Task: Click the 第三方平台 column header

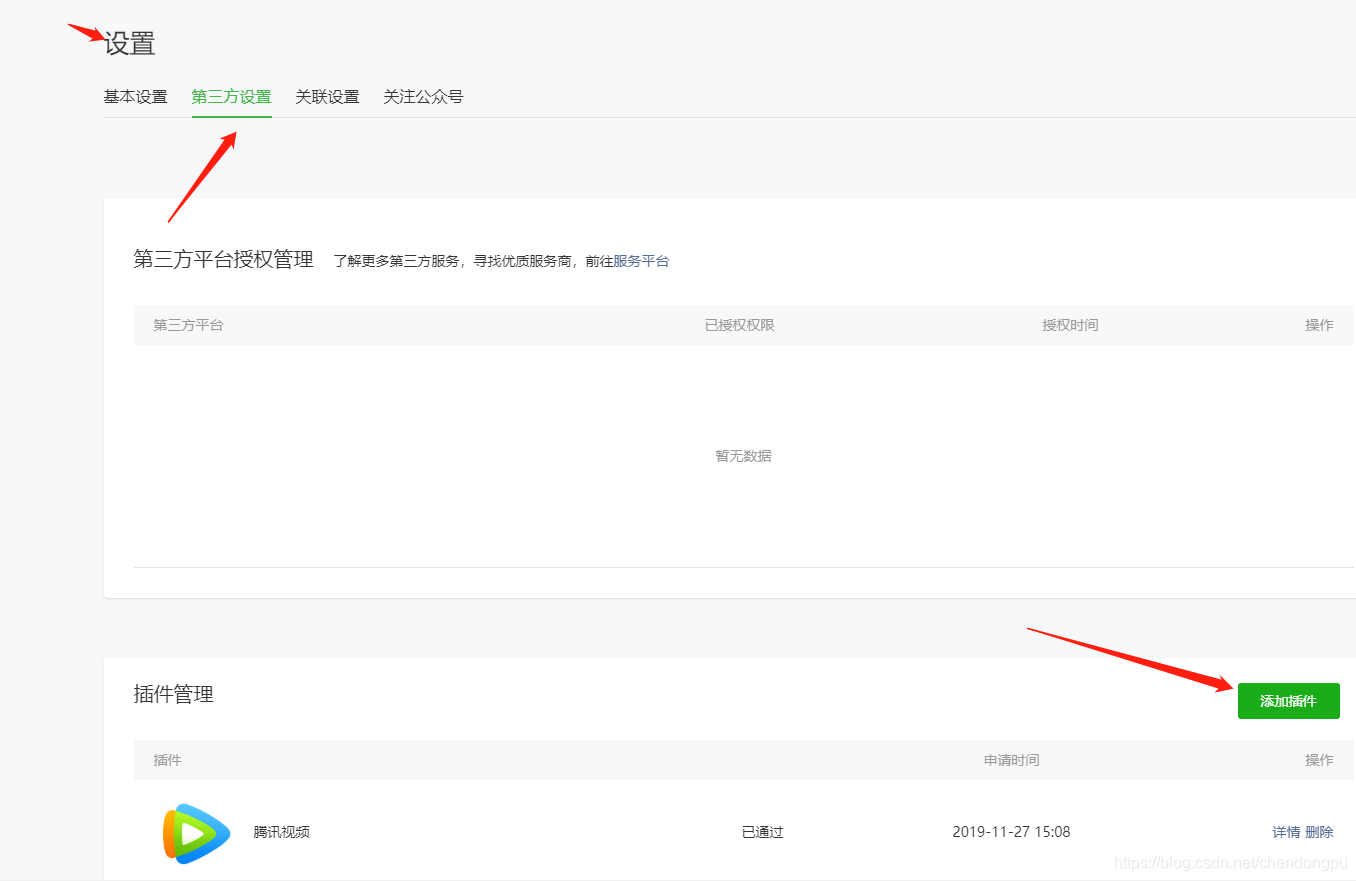Action: click(x=188, y=325)
